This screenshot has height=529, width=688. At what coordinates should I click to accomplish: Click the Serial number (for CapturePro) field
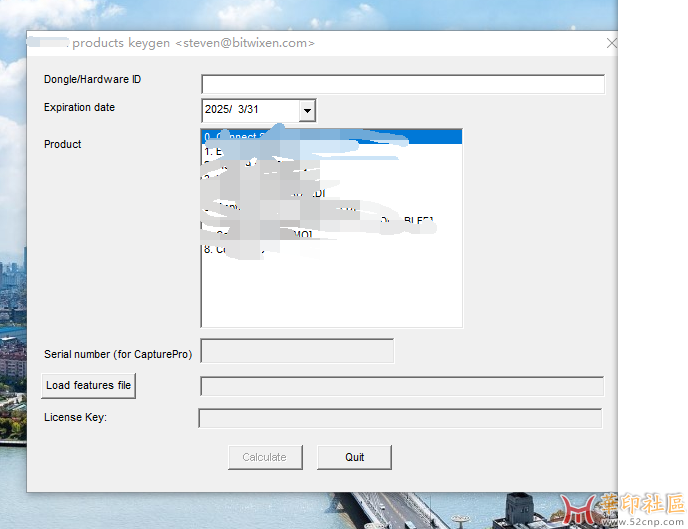click(297, 351)
